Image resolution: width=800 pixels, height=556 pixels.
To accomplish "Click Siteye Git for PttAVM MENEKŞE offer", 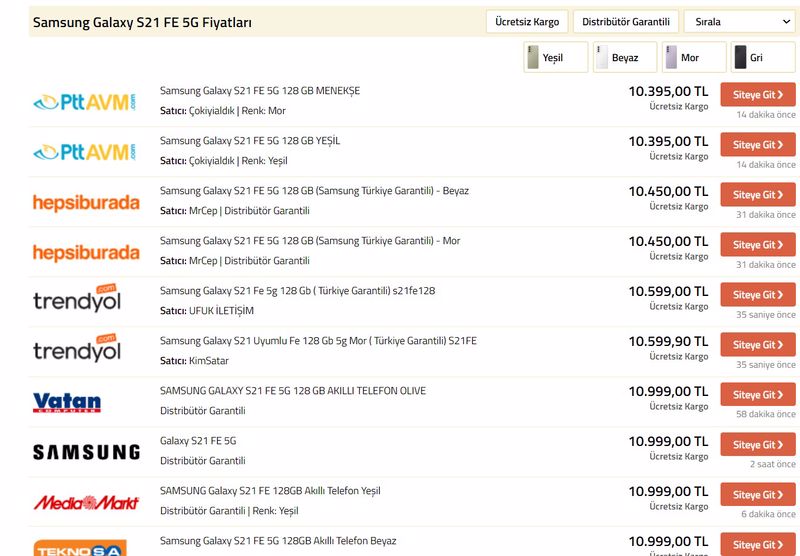I will coord(758,94).
